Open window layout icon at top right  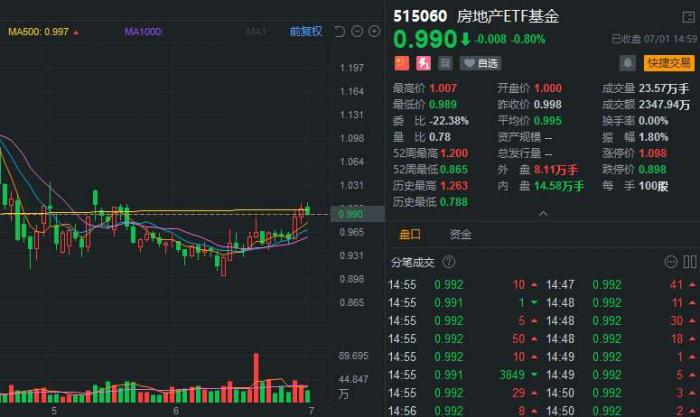[688, 17]
